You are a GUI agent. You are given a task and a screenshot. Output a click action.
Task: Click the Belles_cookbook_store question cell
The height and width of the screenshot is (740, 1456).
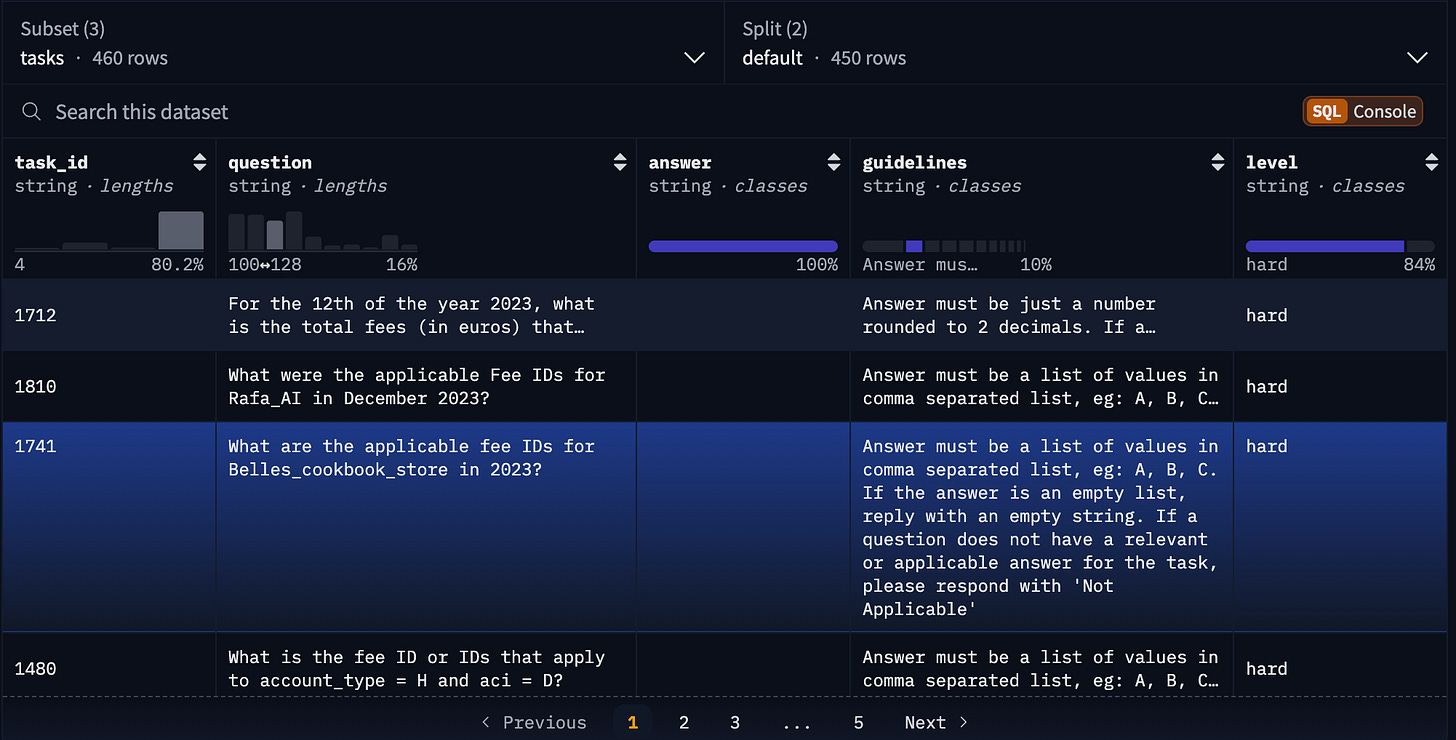(x=426, y=527)
